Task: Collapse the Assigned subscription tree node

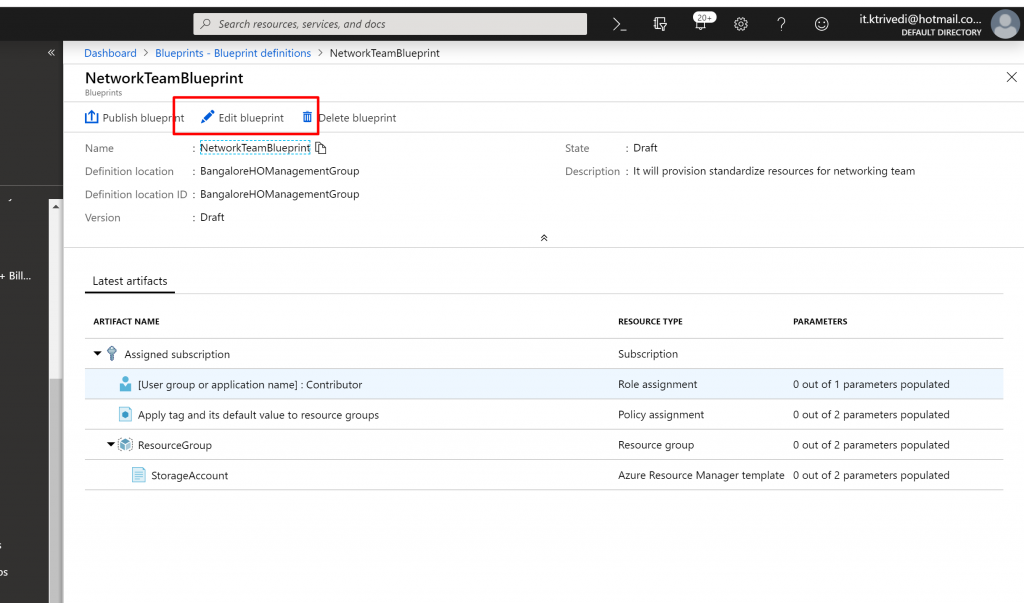Action: [98, 354]
